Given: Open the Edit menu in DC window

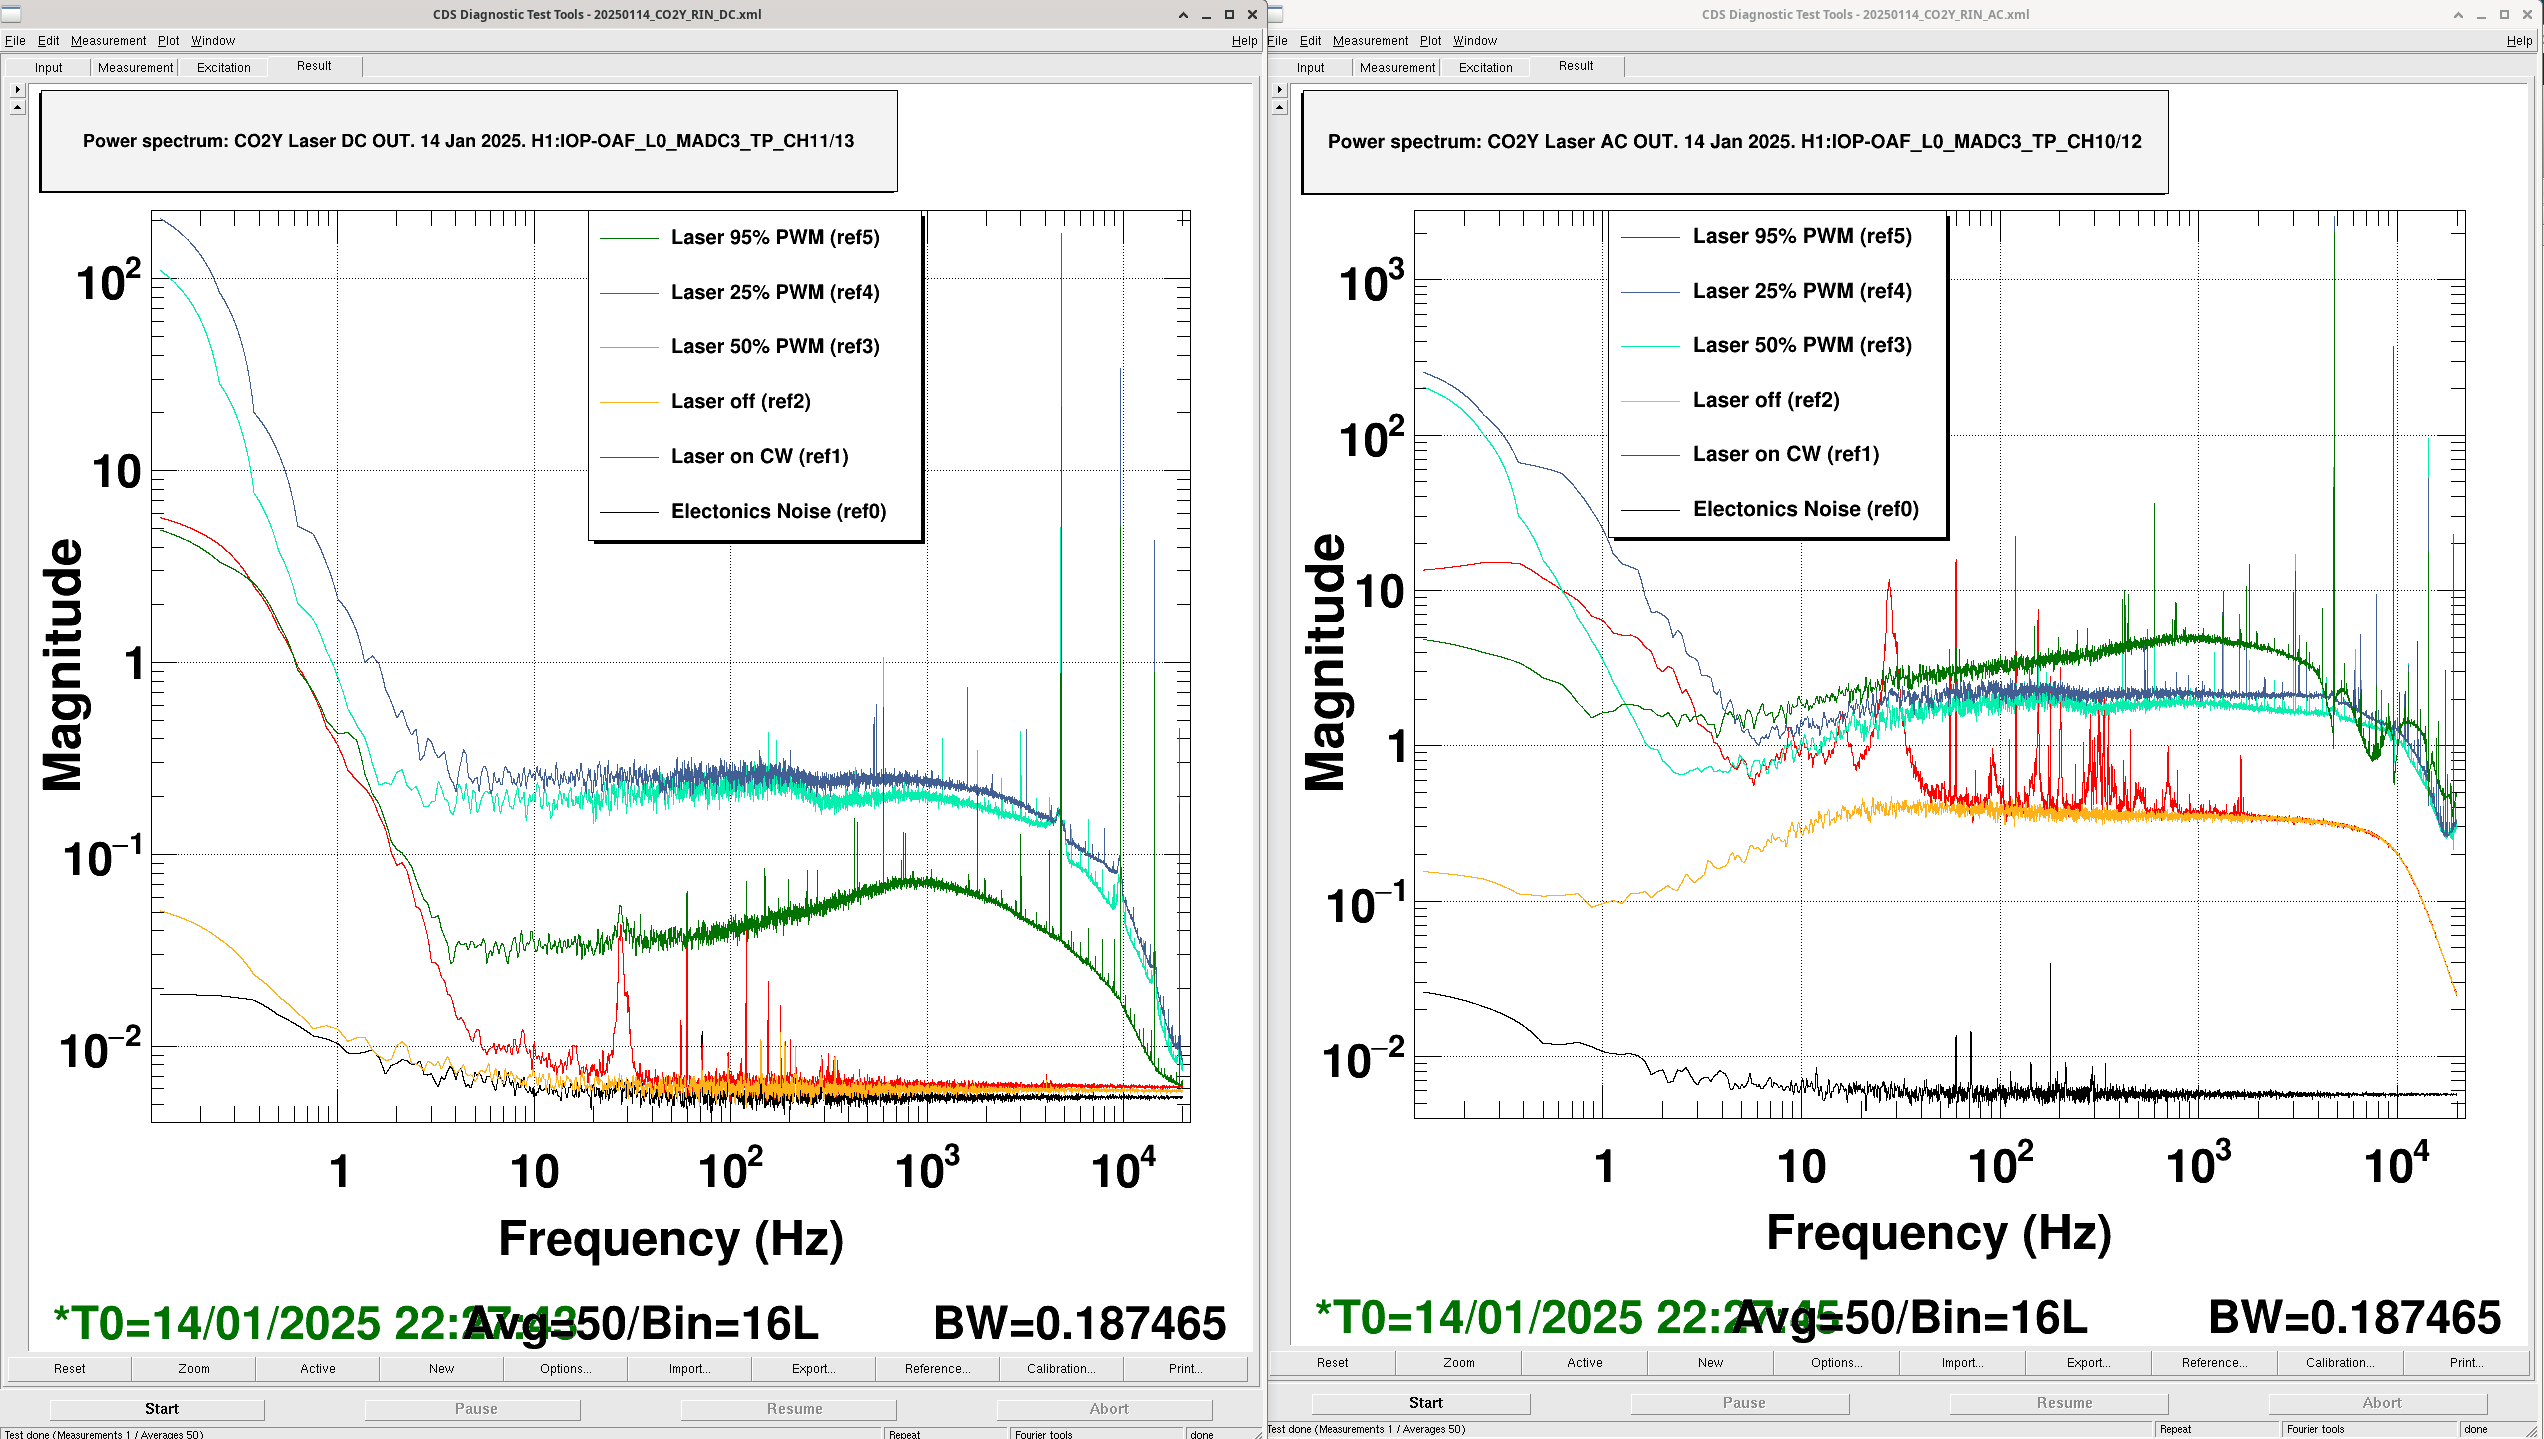Looking at the screenshot, I should 48,41.
